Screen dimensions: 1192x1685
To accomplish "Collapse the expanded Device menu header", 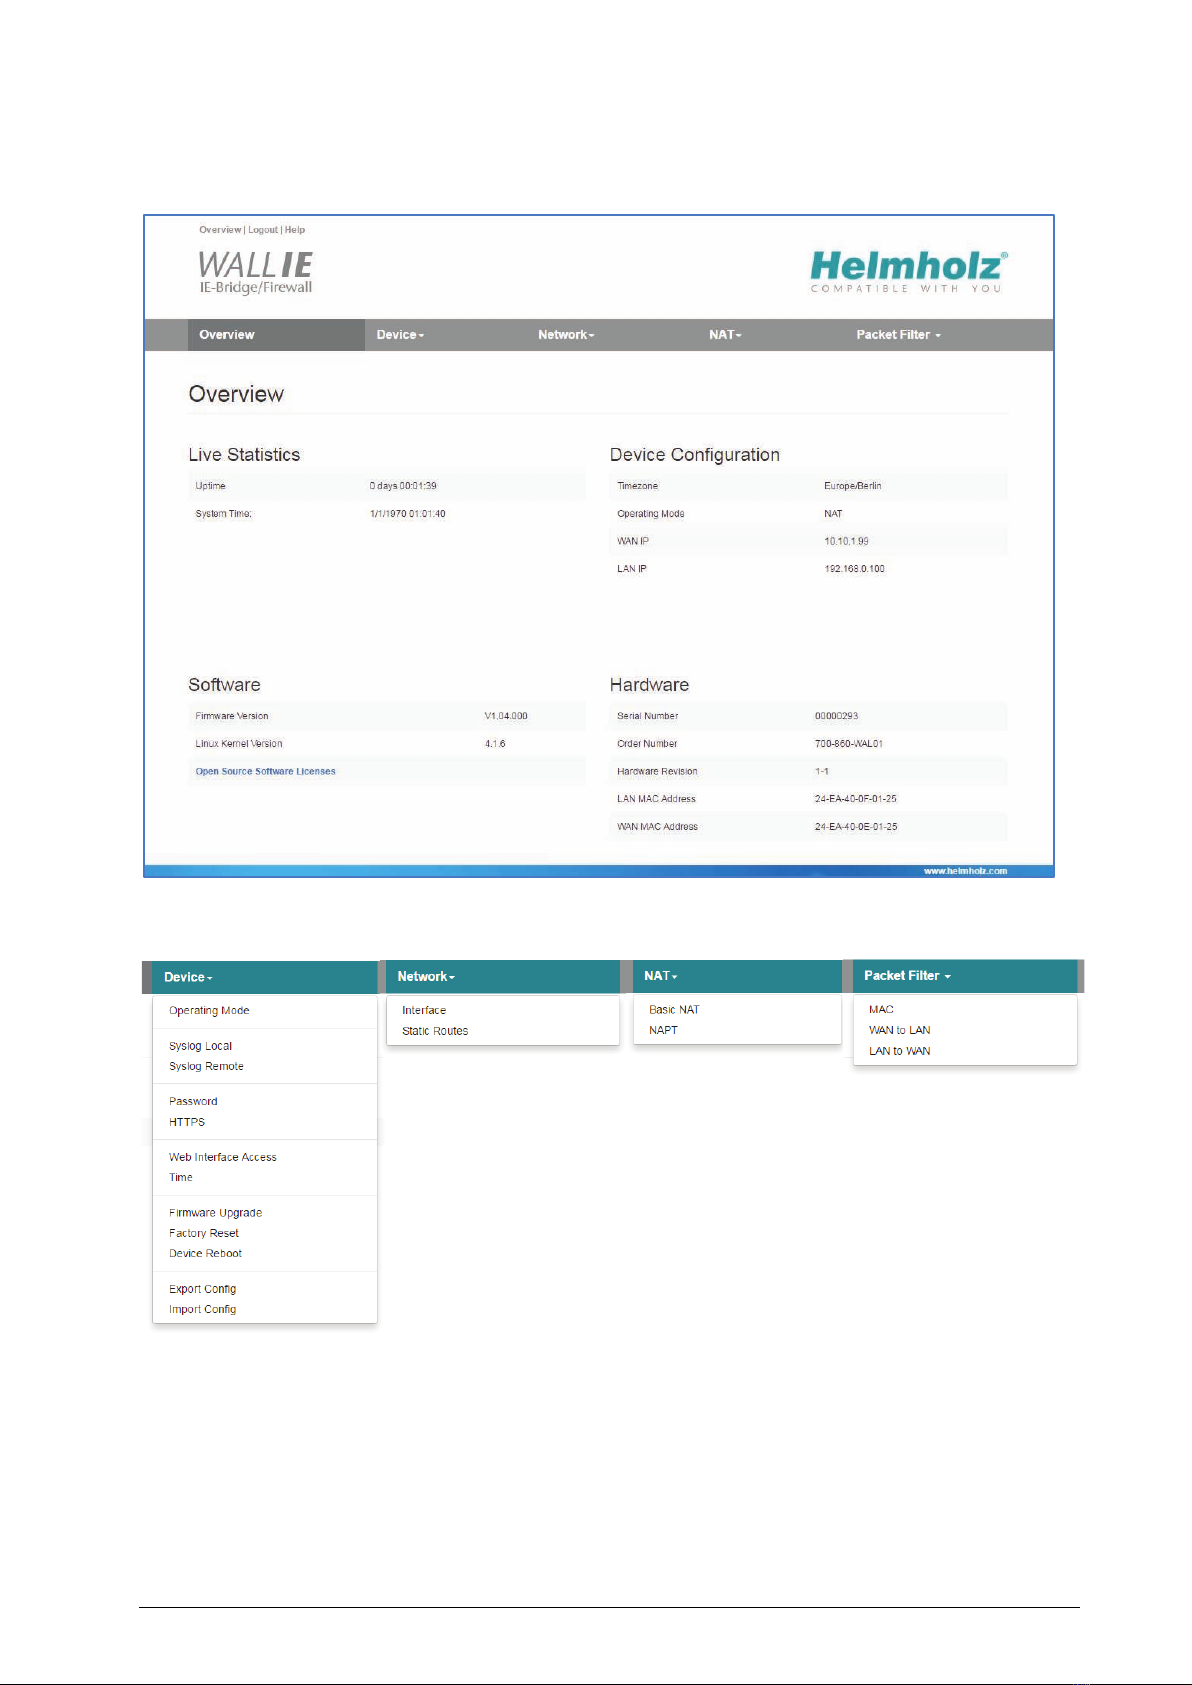I will click(x=264, y=977).
